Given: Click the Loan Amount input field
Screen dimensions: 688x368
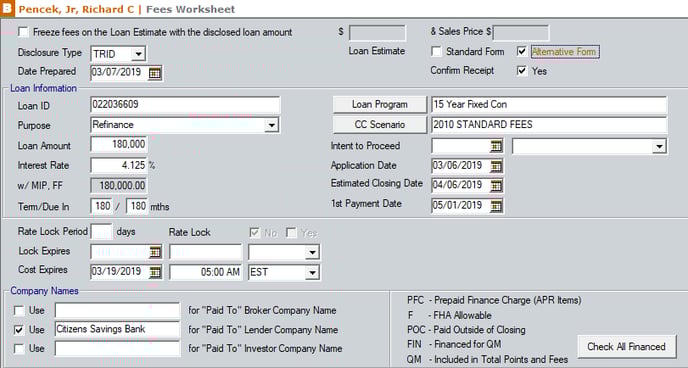Looking at the screenshot, I should (x=118, y=144).
